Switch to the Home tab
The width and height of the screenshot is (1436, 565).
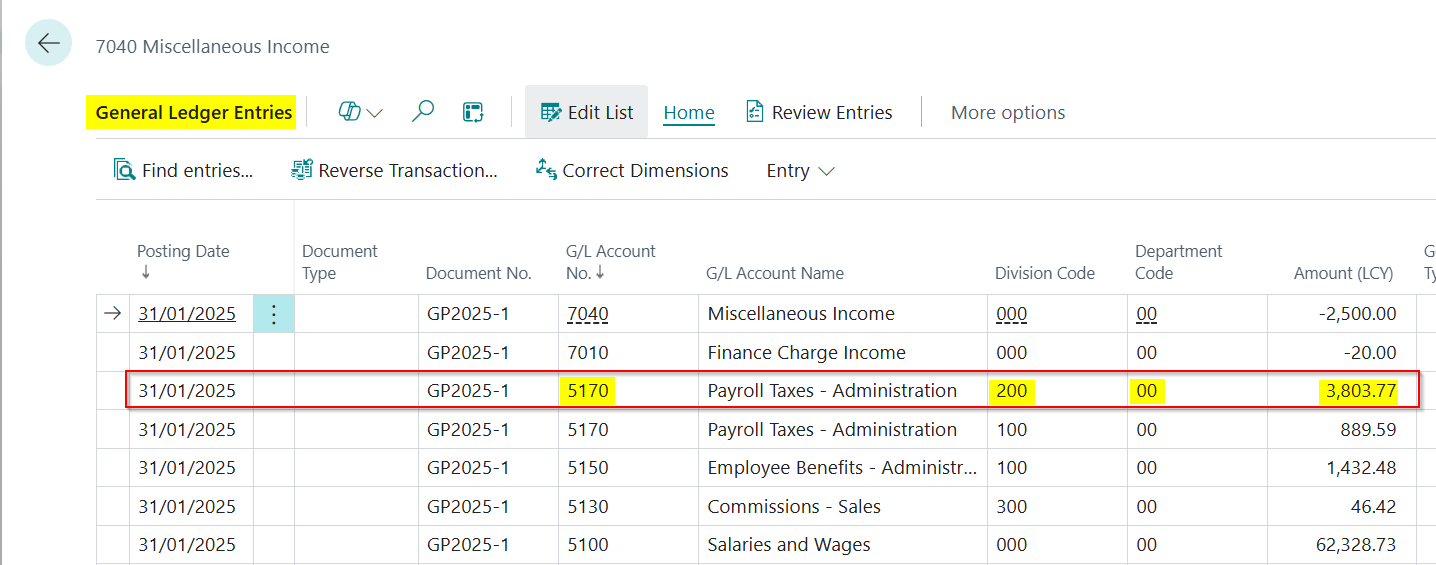(x=689, y=113)
